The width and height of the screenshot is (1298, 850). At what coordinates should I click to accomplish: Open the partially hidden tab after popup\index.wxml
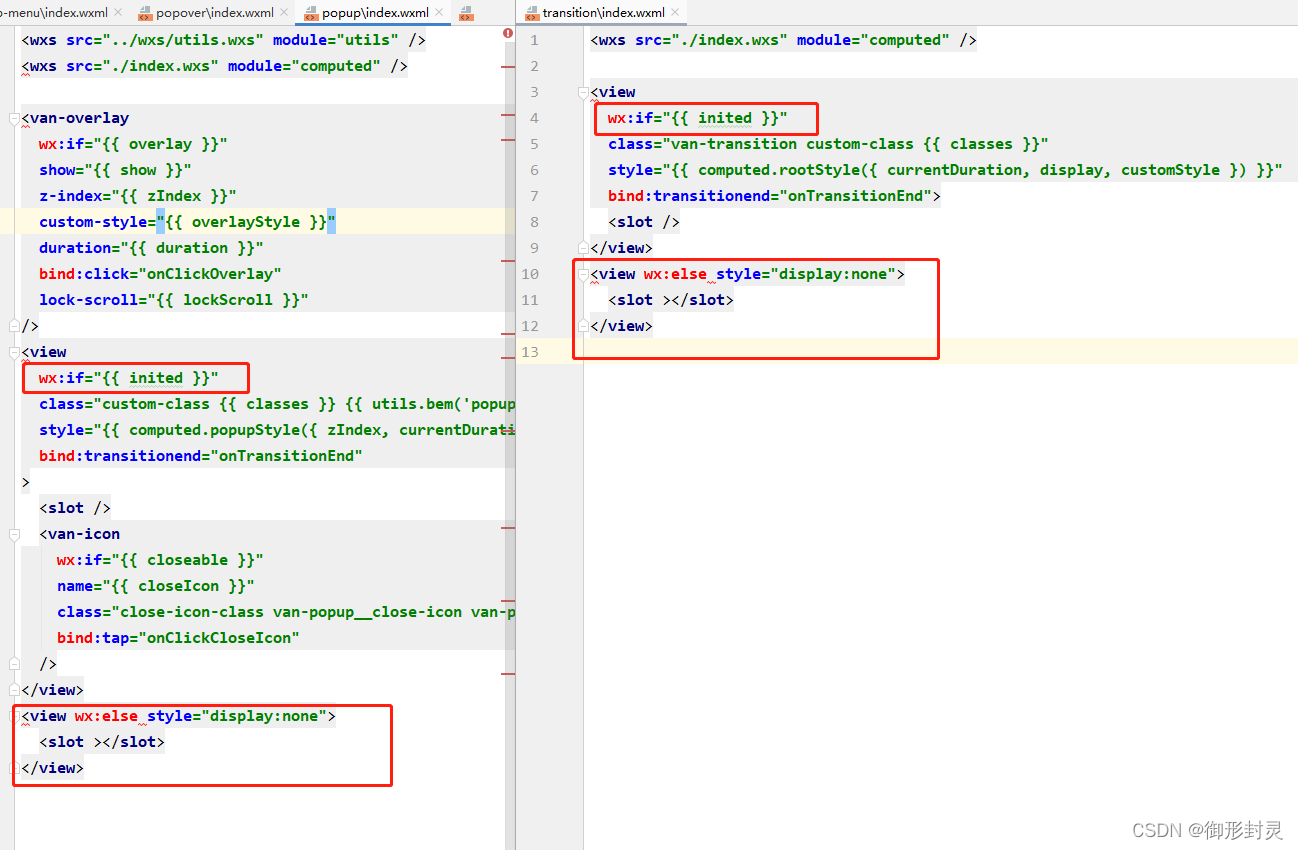coord(466,13)
